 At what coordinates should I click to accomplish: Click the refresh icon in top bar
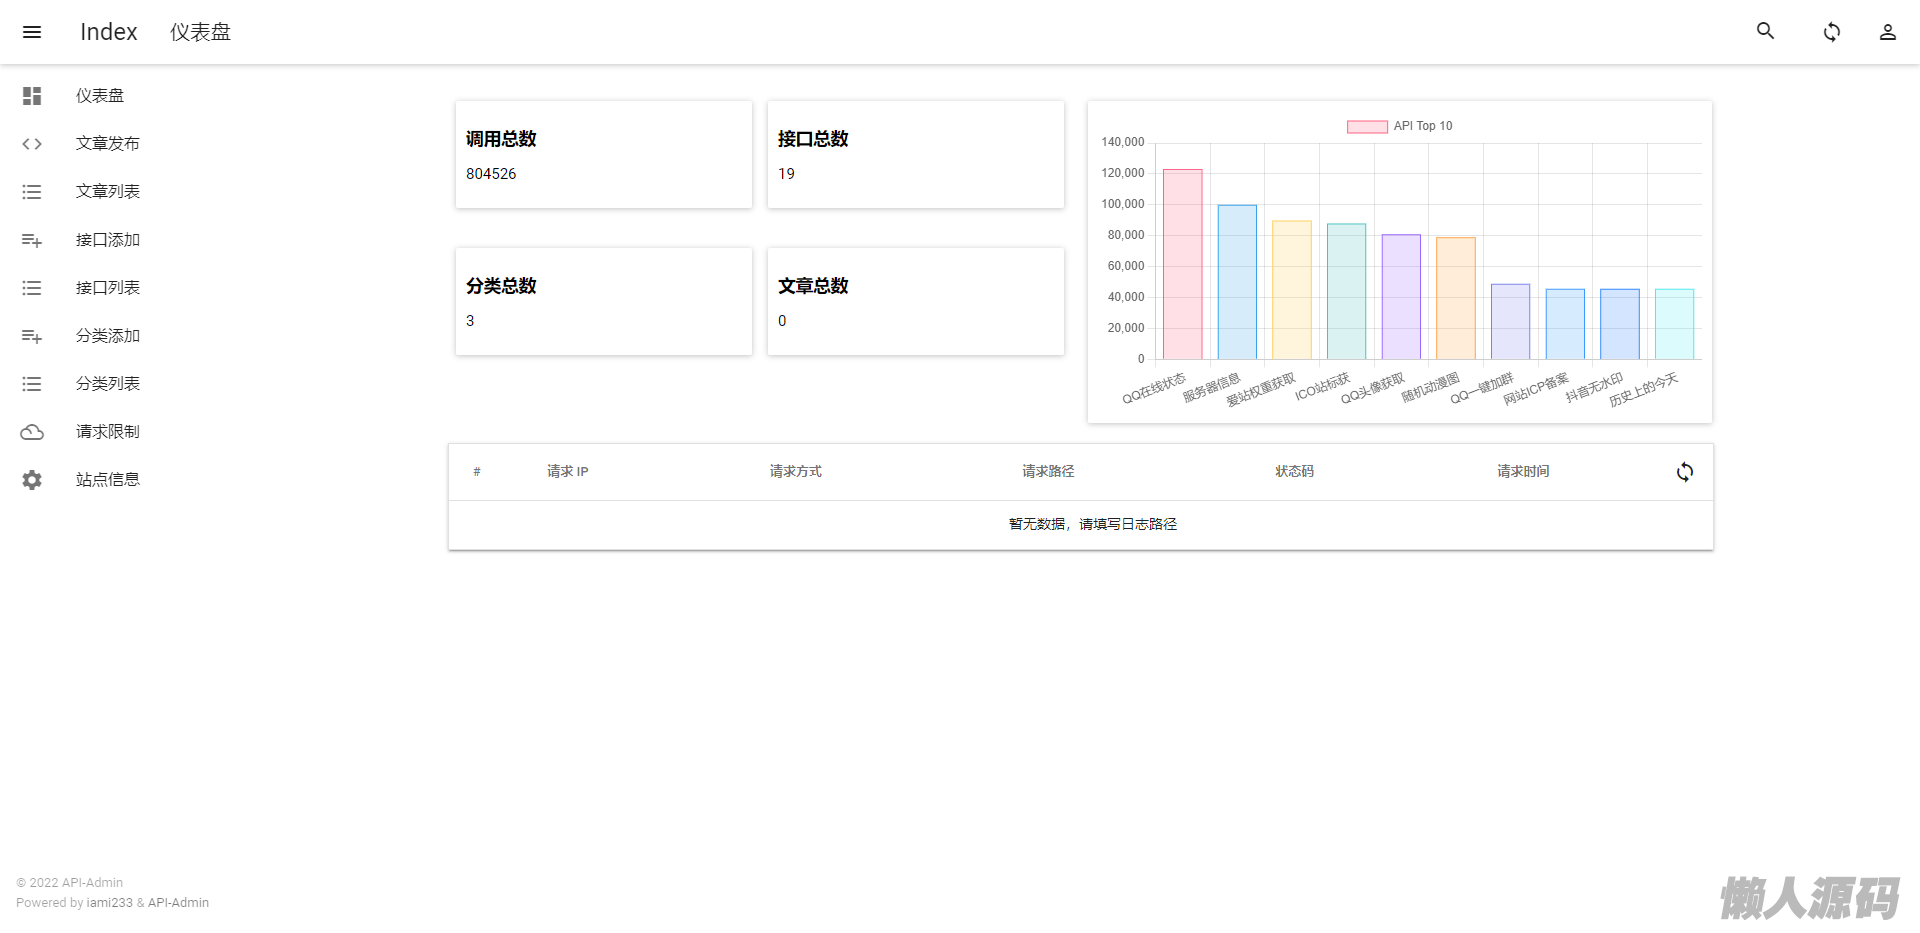coord(1831,32)
